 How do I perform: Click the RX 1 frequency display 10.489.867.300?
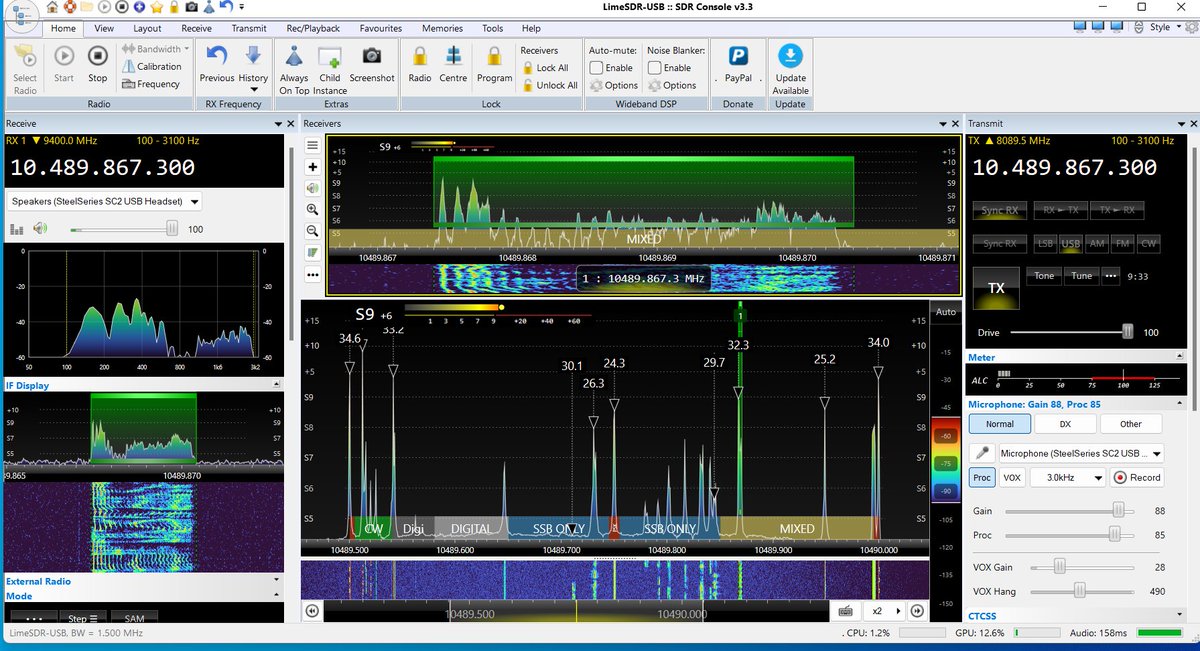pyautogui.click(x=101, y=167)
